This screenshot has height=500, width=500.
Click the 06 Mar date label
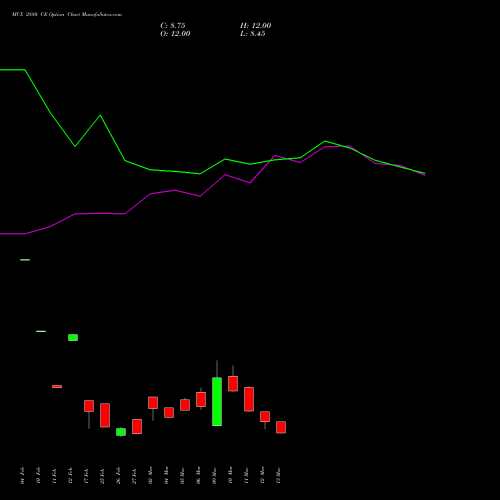coord(198,475)
